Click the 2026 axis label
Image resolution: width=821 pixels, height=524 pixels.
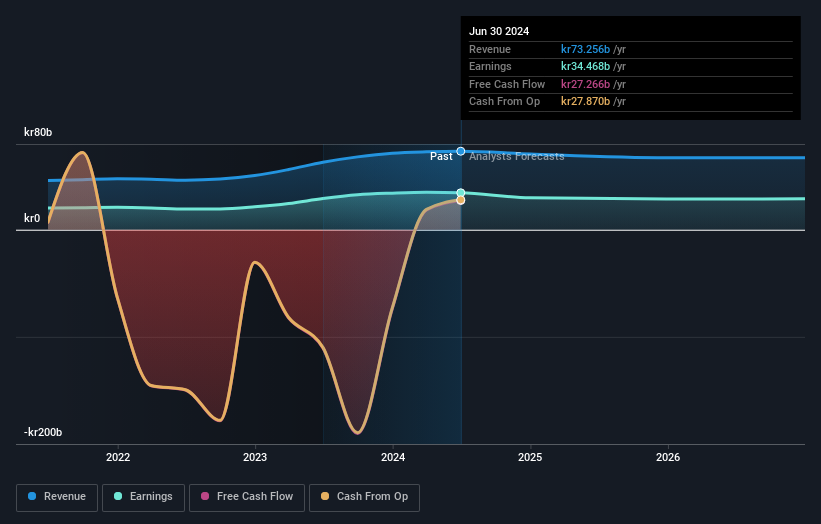[x=668, y=457]
